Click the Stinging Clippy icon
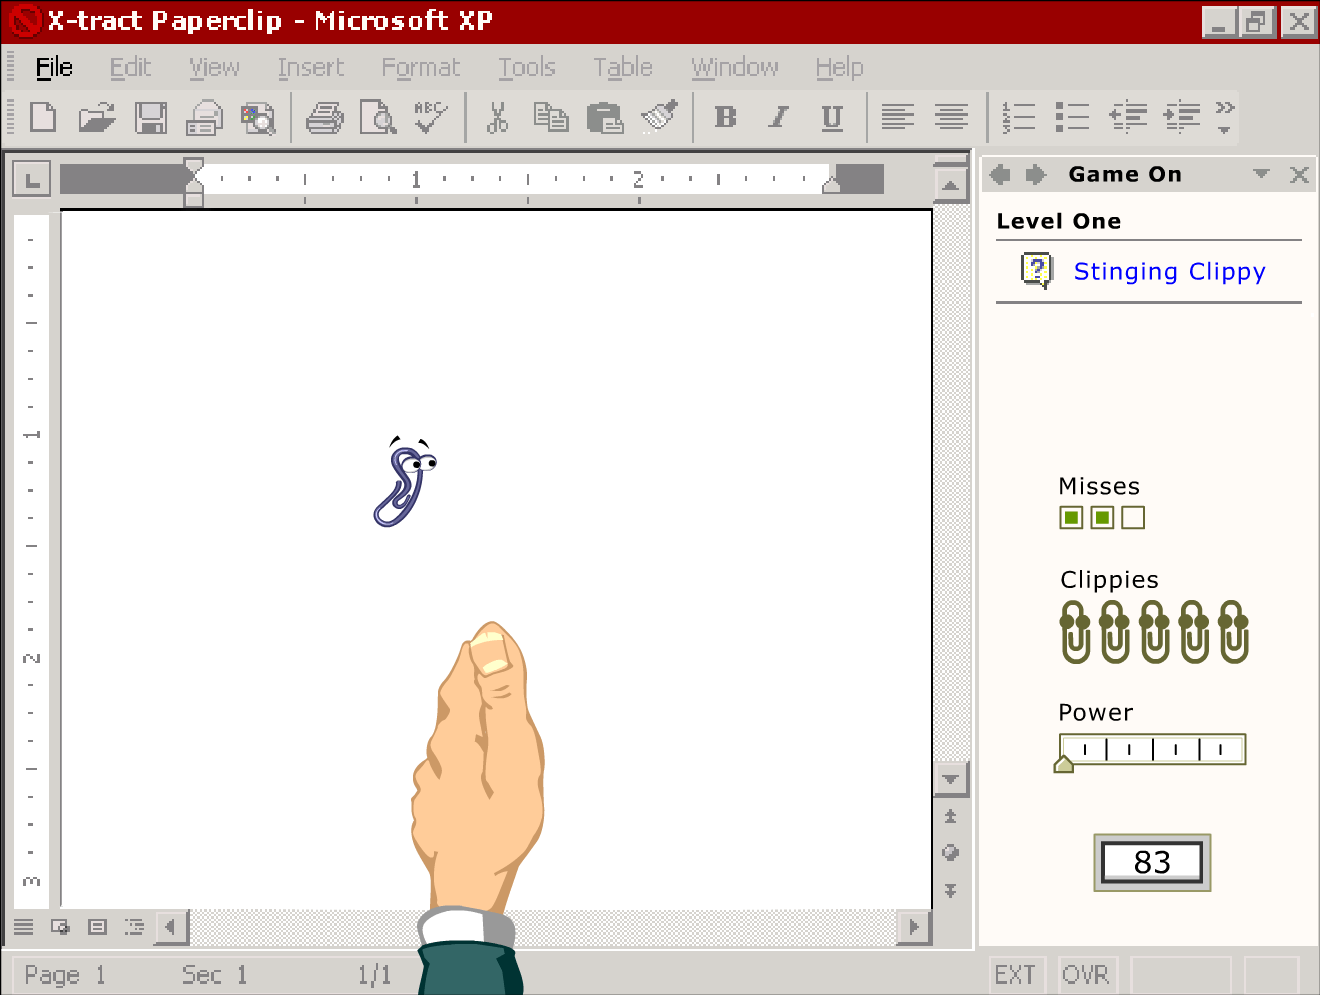This screenshot has height=995, width=1320. coord(1037,271)
